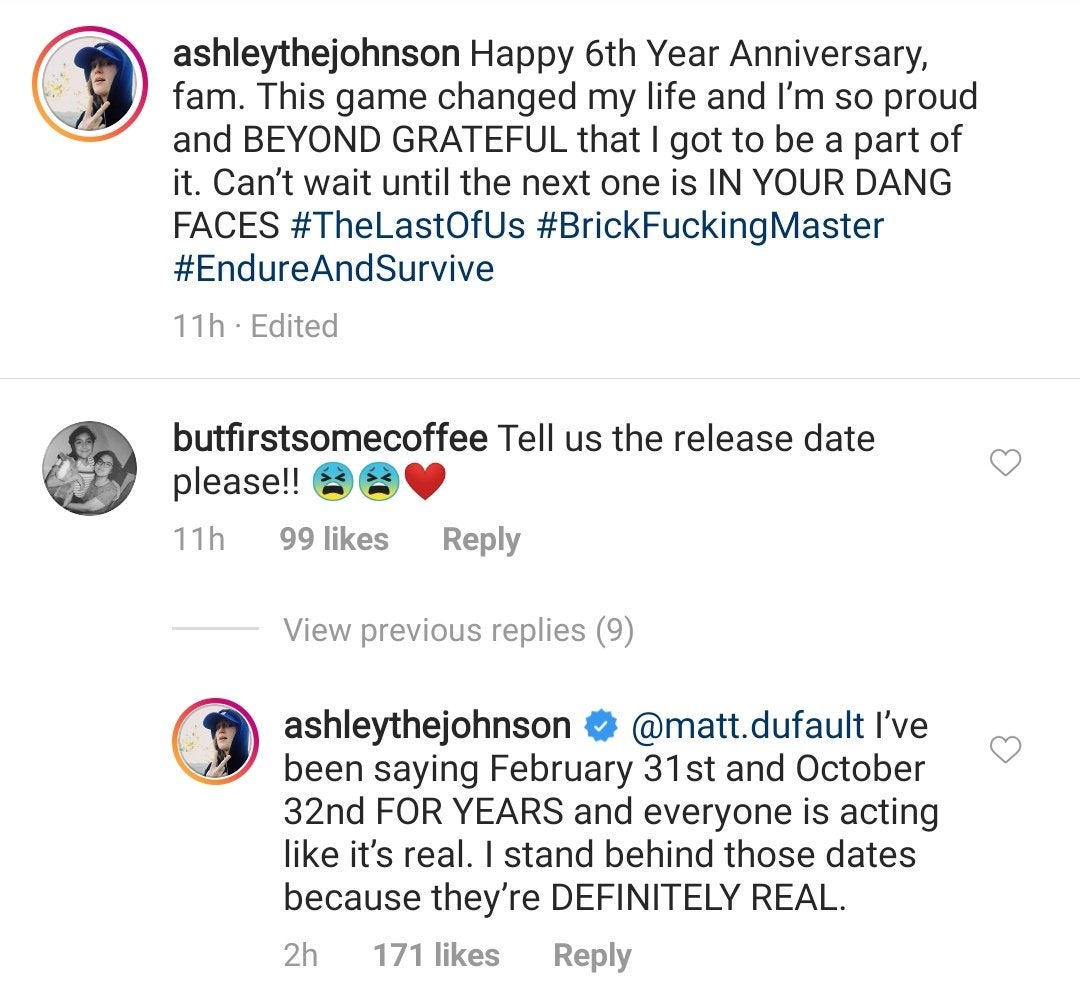Collapse the reply thread divider line
The width and height of the screenshot is (1080, 999).
point(215,630)
